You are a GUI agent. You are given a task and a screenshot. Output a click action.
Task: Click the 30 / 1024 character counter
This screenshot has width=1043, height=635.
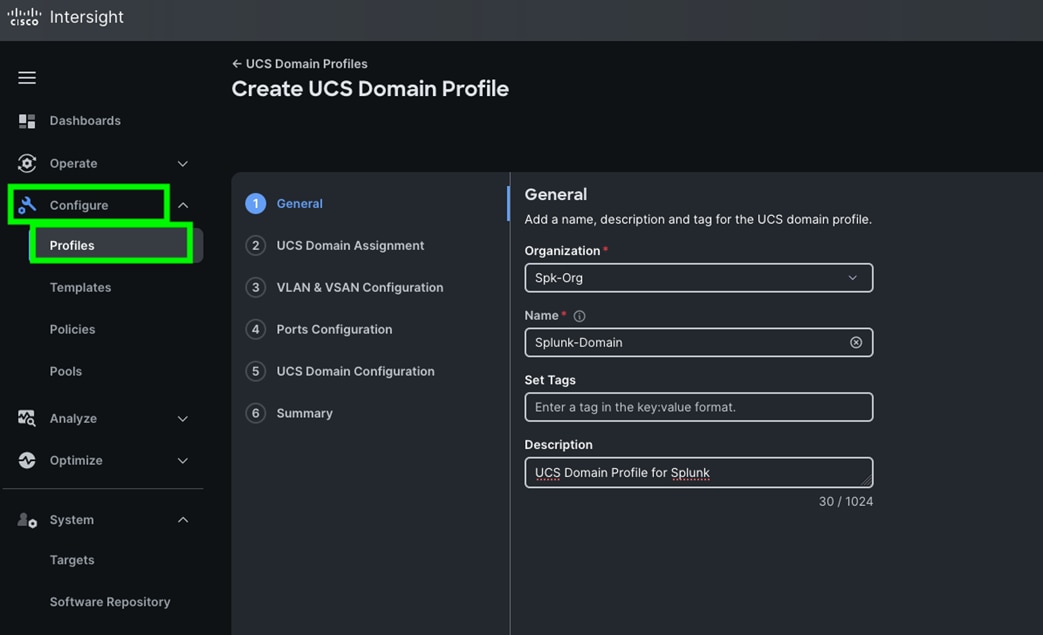[845, 501]
